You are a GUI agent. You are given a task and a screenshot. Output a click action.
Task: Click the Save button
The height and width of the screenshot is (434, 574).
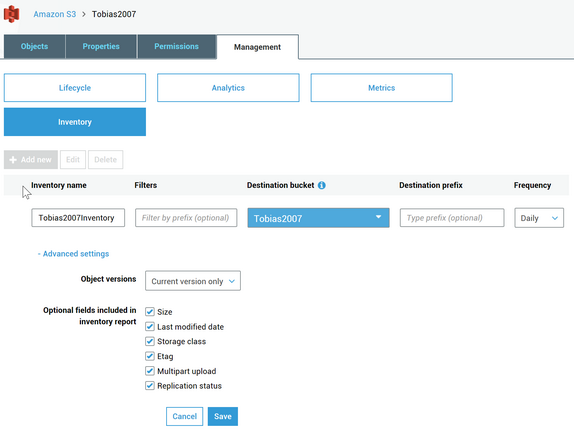[223, 416]
